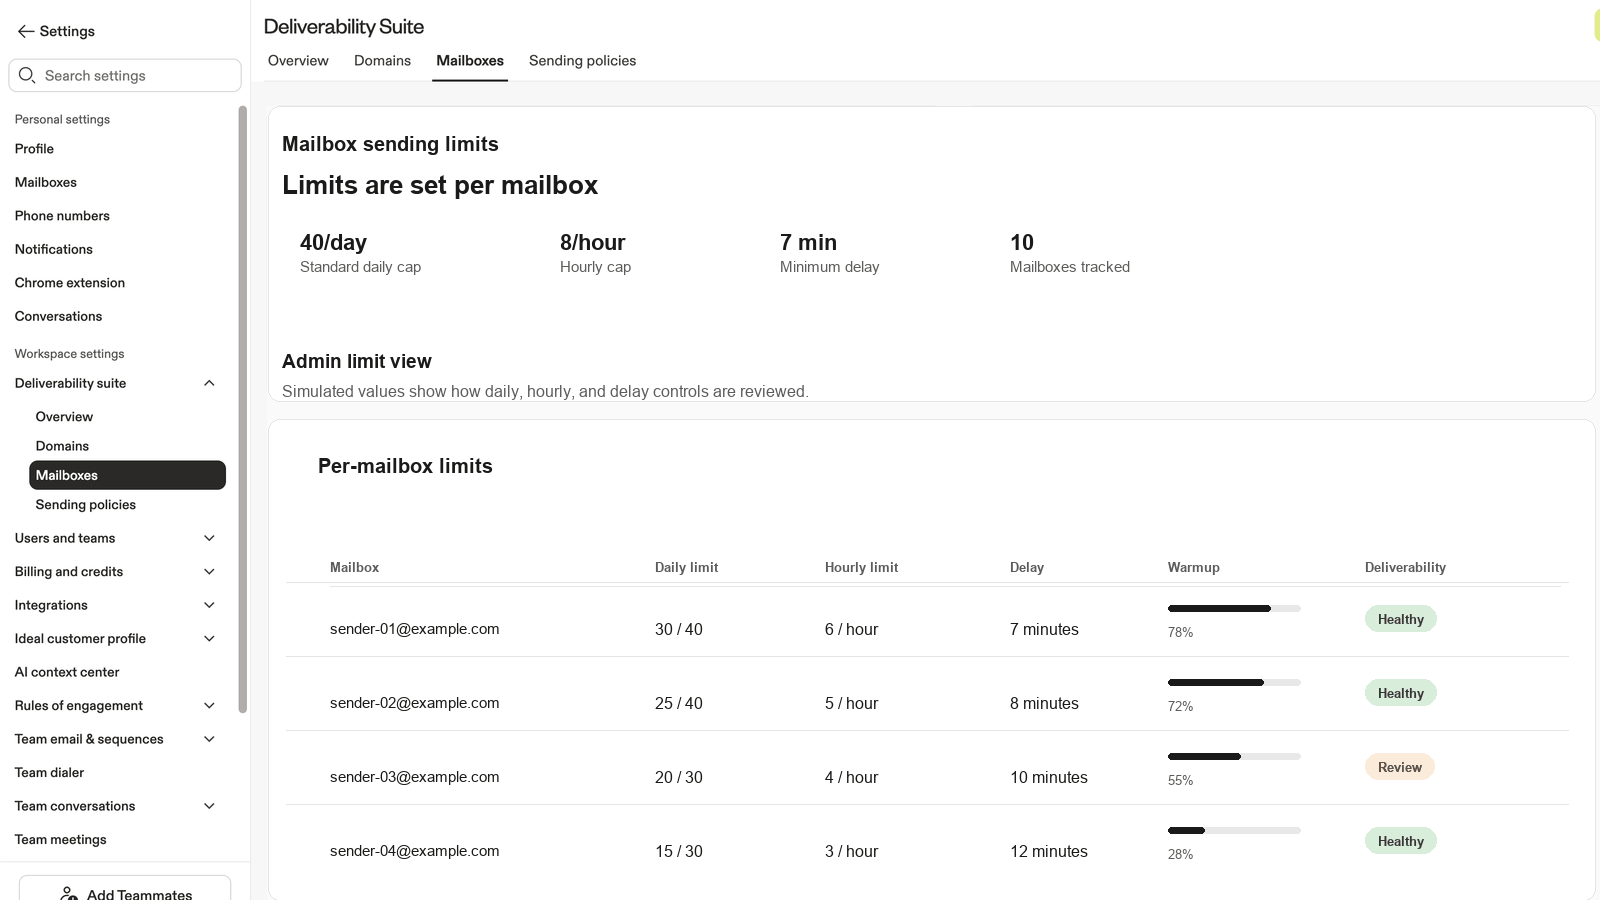This screenshot has height=900, width=1600.
Task: Expand Ideal customer profile section
Action: coord(209,639)
